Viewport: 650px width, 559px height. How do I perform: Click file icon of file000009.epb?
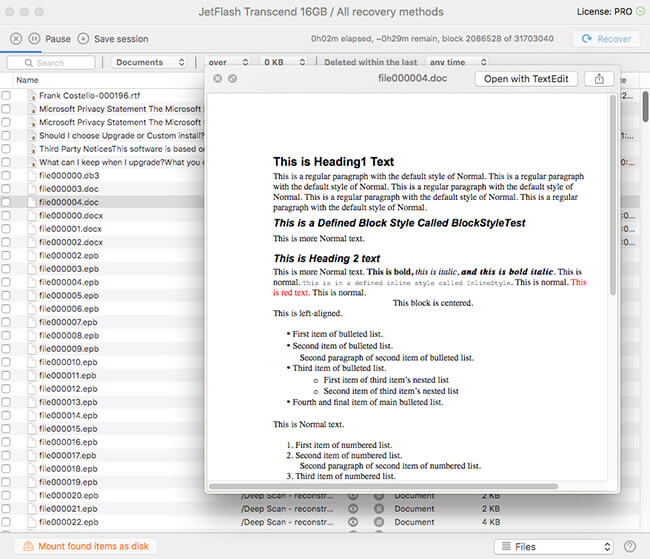(x=32, y=349)
